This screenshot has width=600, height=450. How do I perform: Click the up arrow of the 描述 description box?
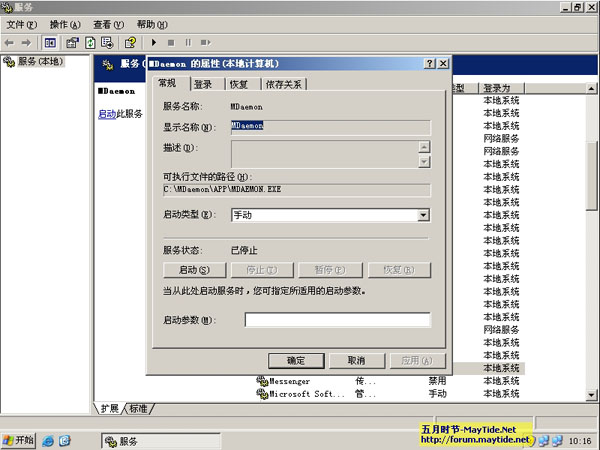424,146
